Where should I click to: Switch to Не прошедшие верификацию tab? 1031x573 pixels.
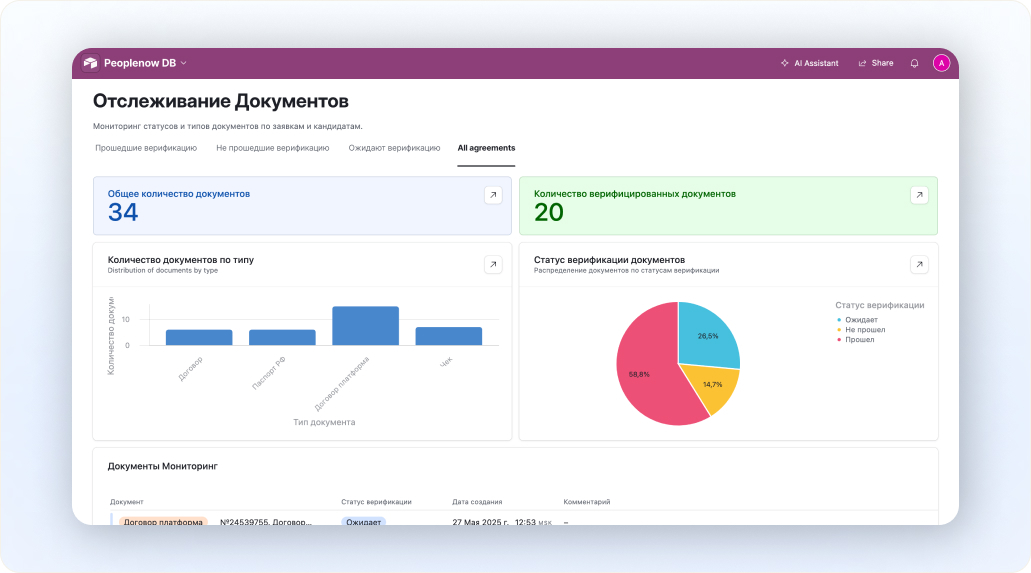[x=273, y=148]
